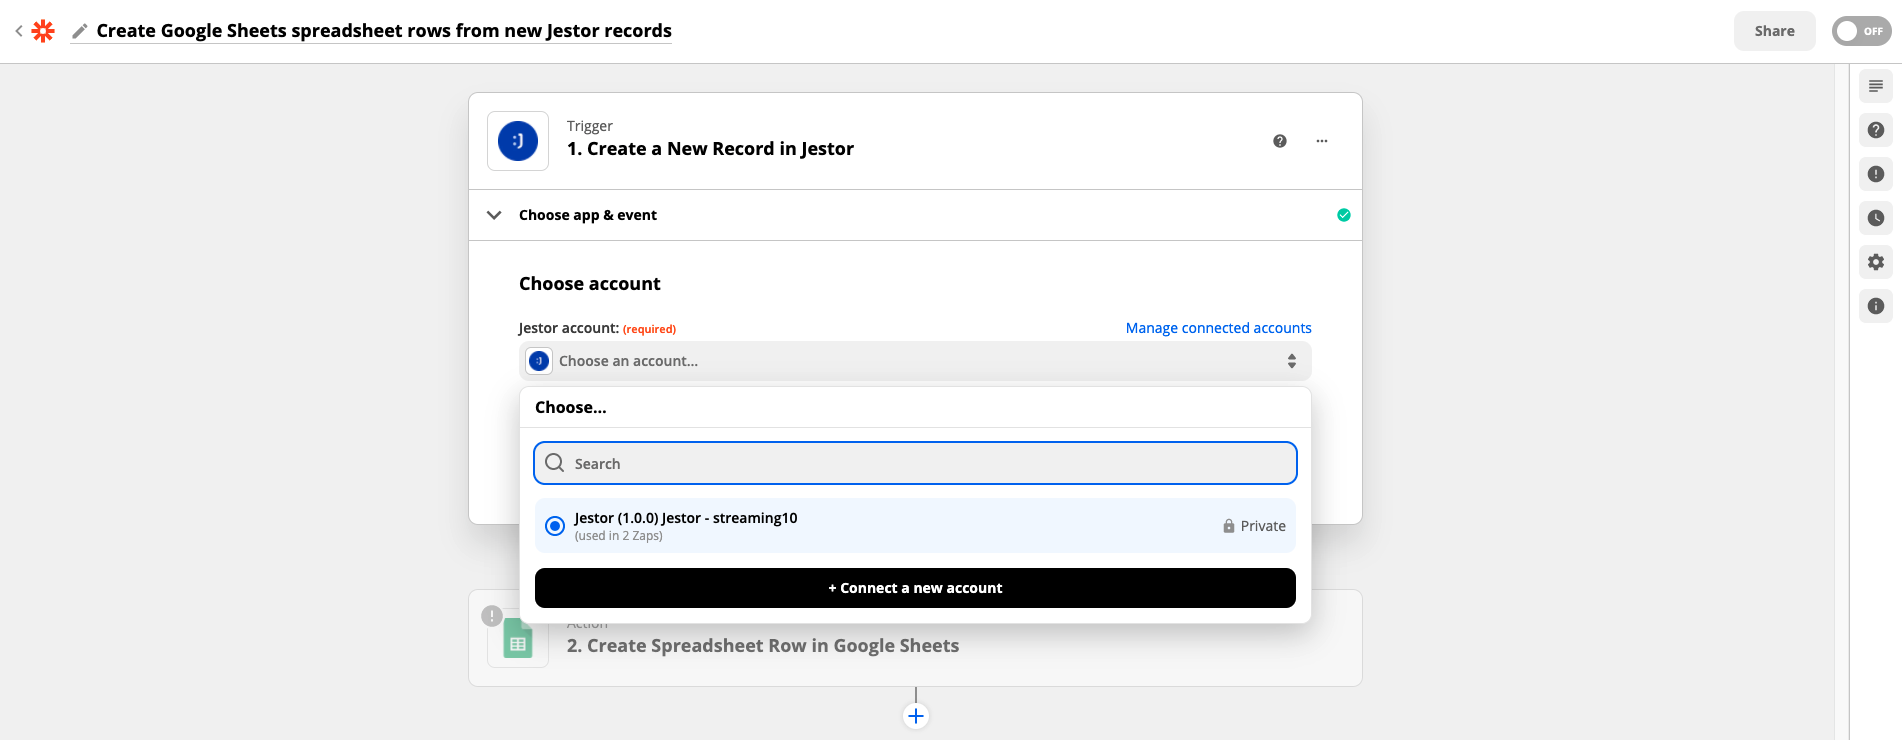This screenshot has width=1902, height=740.
Task: Click the search magnifier icon
Action: point(555,463)
